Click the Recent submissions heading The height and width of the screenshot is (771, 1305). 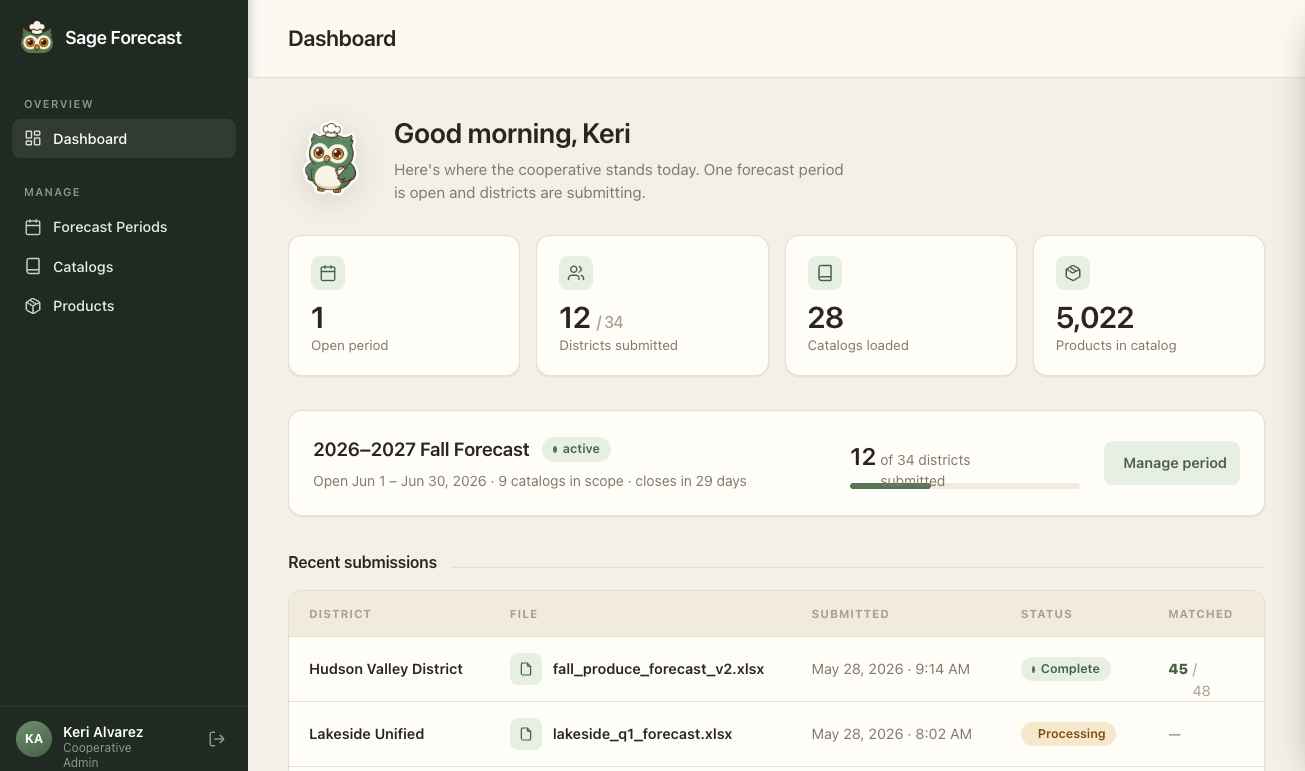[x=362, y=562]
